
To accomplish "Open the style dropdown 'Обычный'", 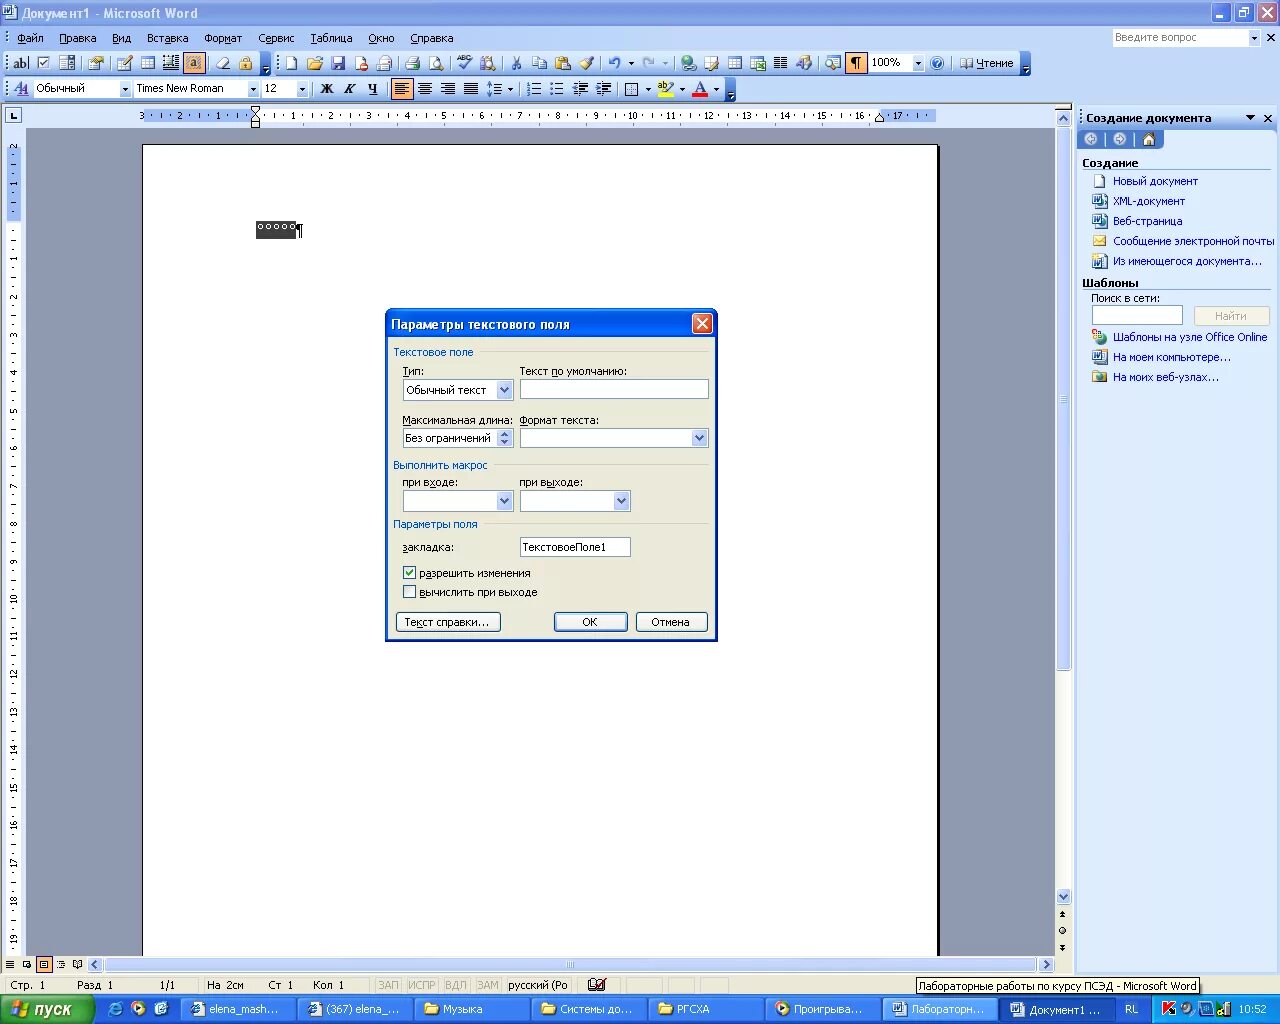I will pos(125,89).
